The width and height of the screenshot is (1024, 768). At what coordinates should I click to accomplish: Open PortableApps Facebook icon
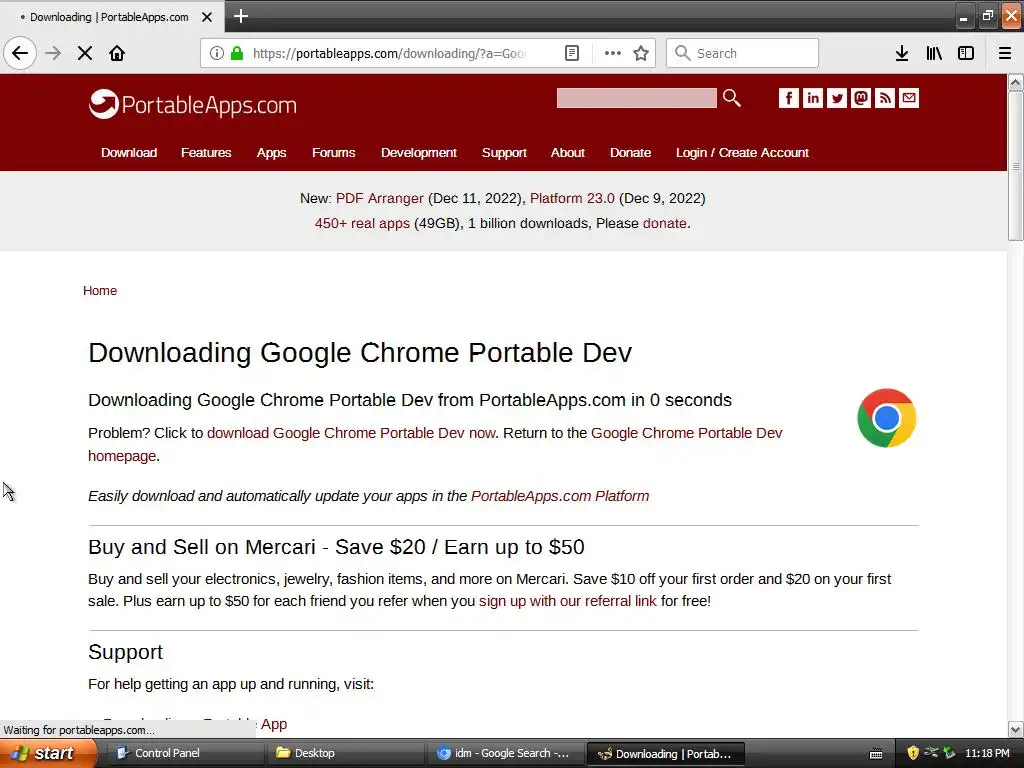[x=788, y=98]
